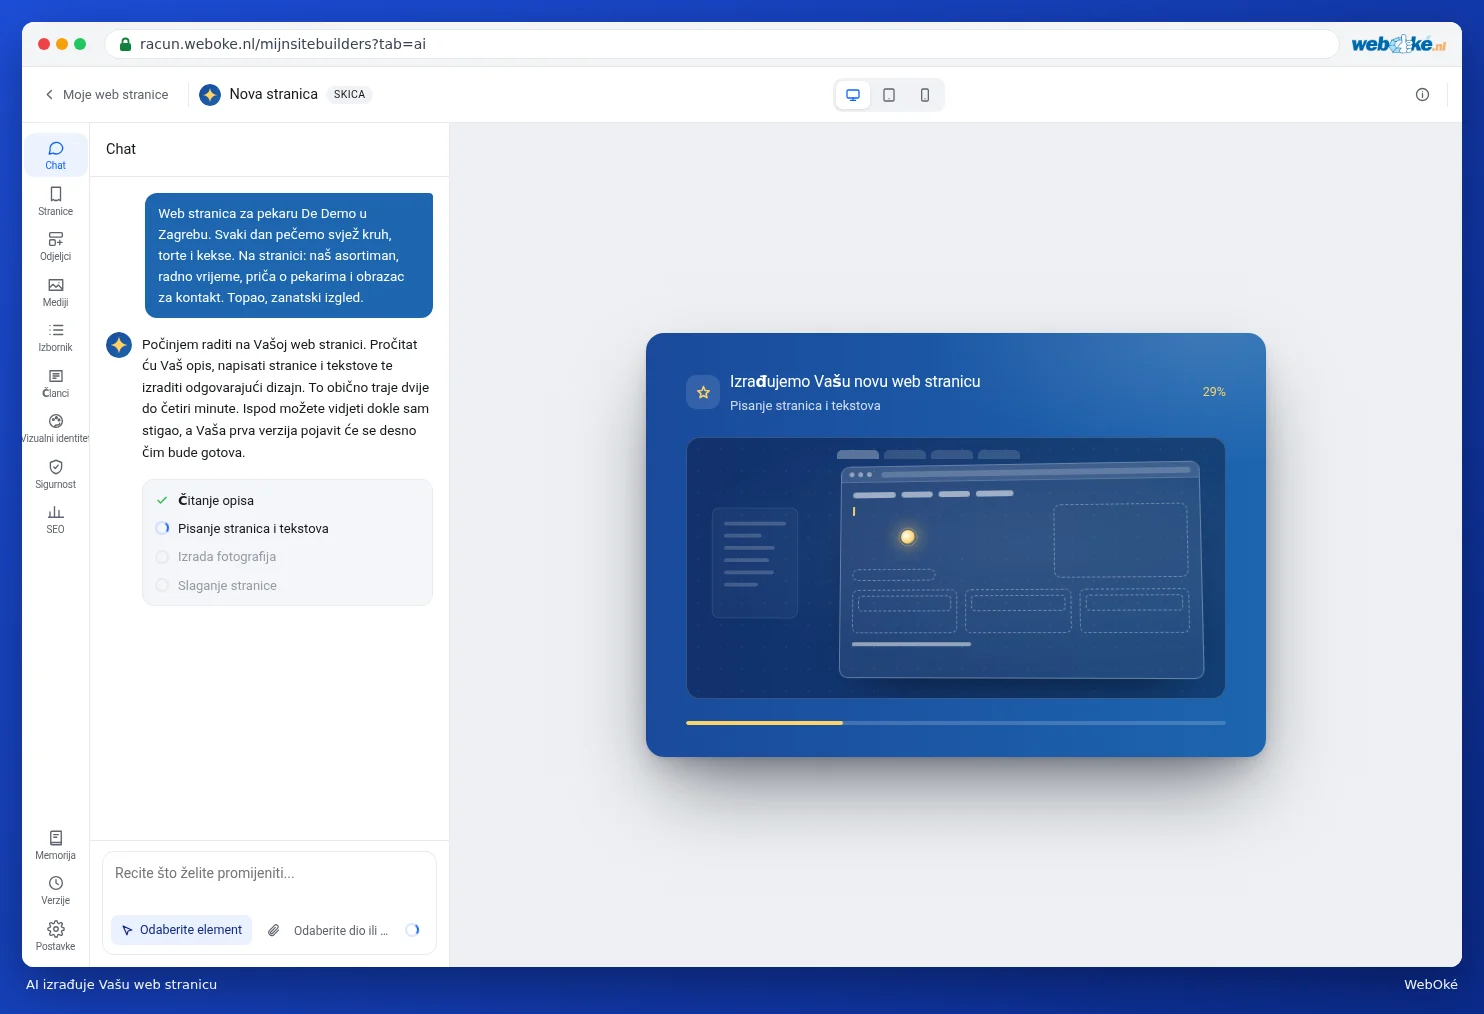The height and width of the screenshot is (1014, 1484).
Task: Click the Izrađujemo Vašu novu web stranicu title
Action: pyautogui.click(x=855, y=382)
